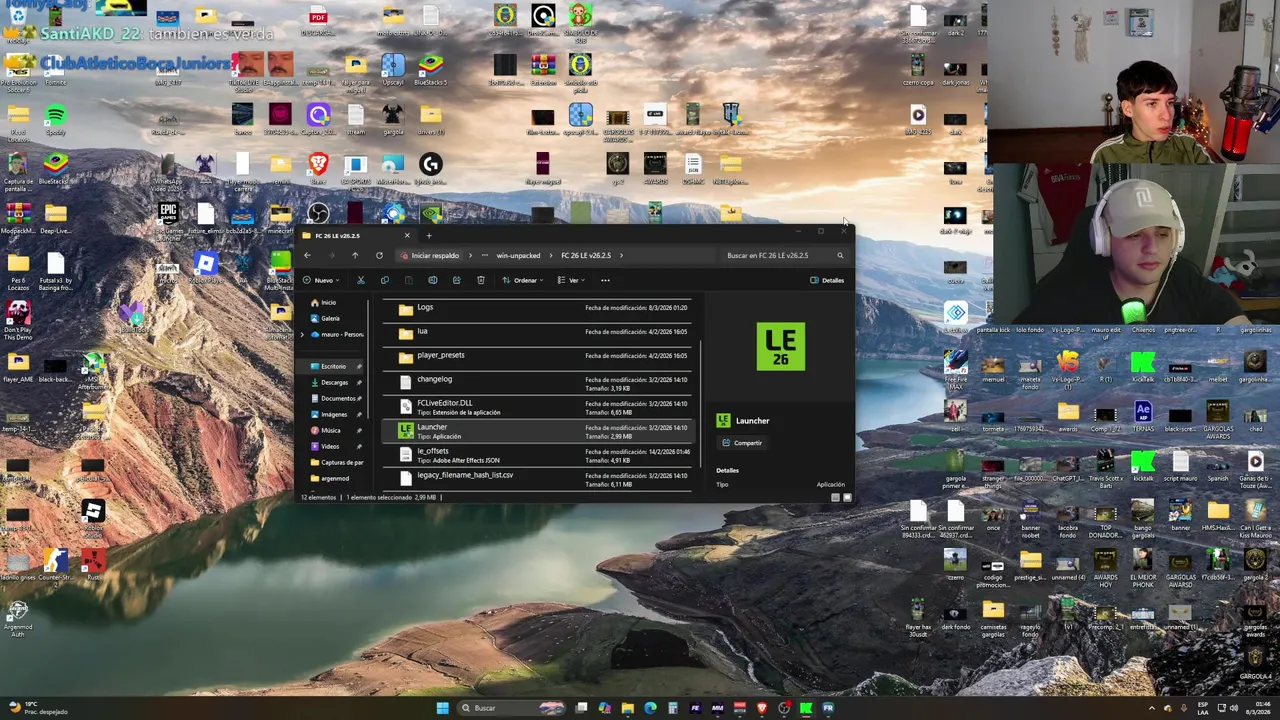The image size is (1280, 720).
Task: Select the Launcher application file
Action: pyautogui.click(x=536, y=431)
